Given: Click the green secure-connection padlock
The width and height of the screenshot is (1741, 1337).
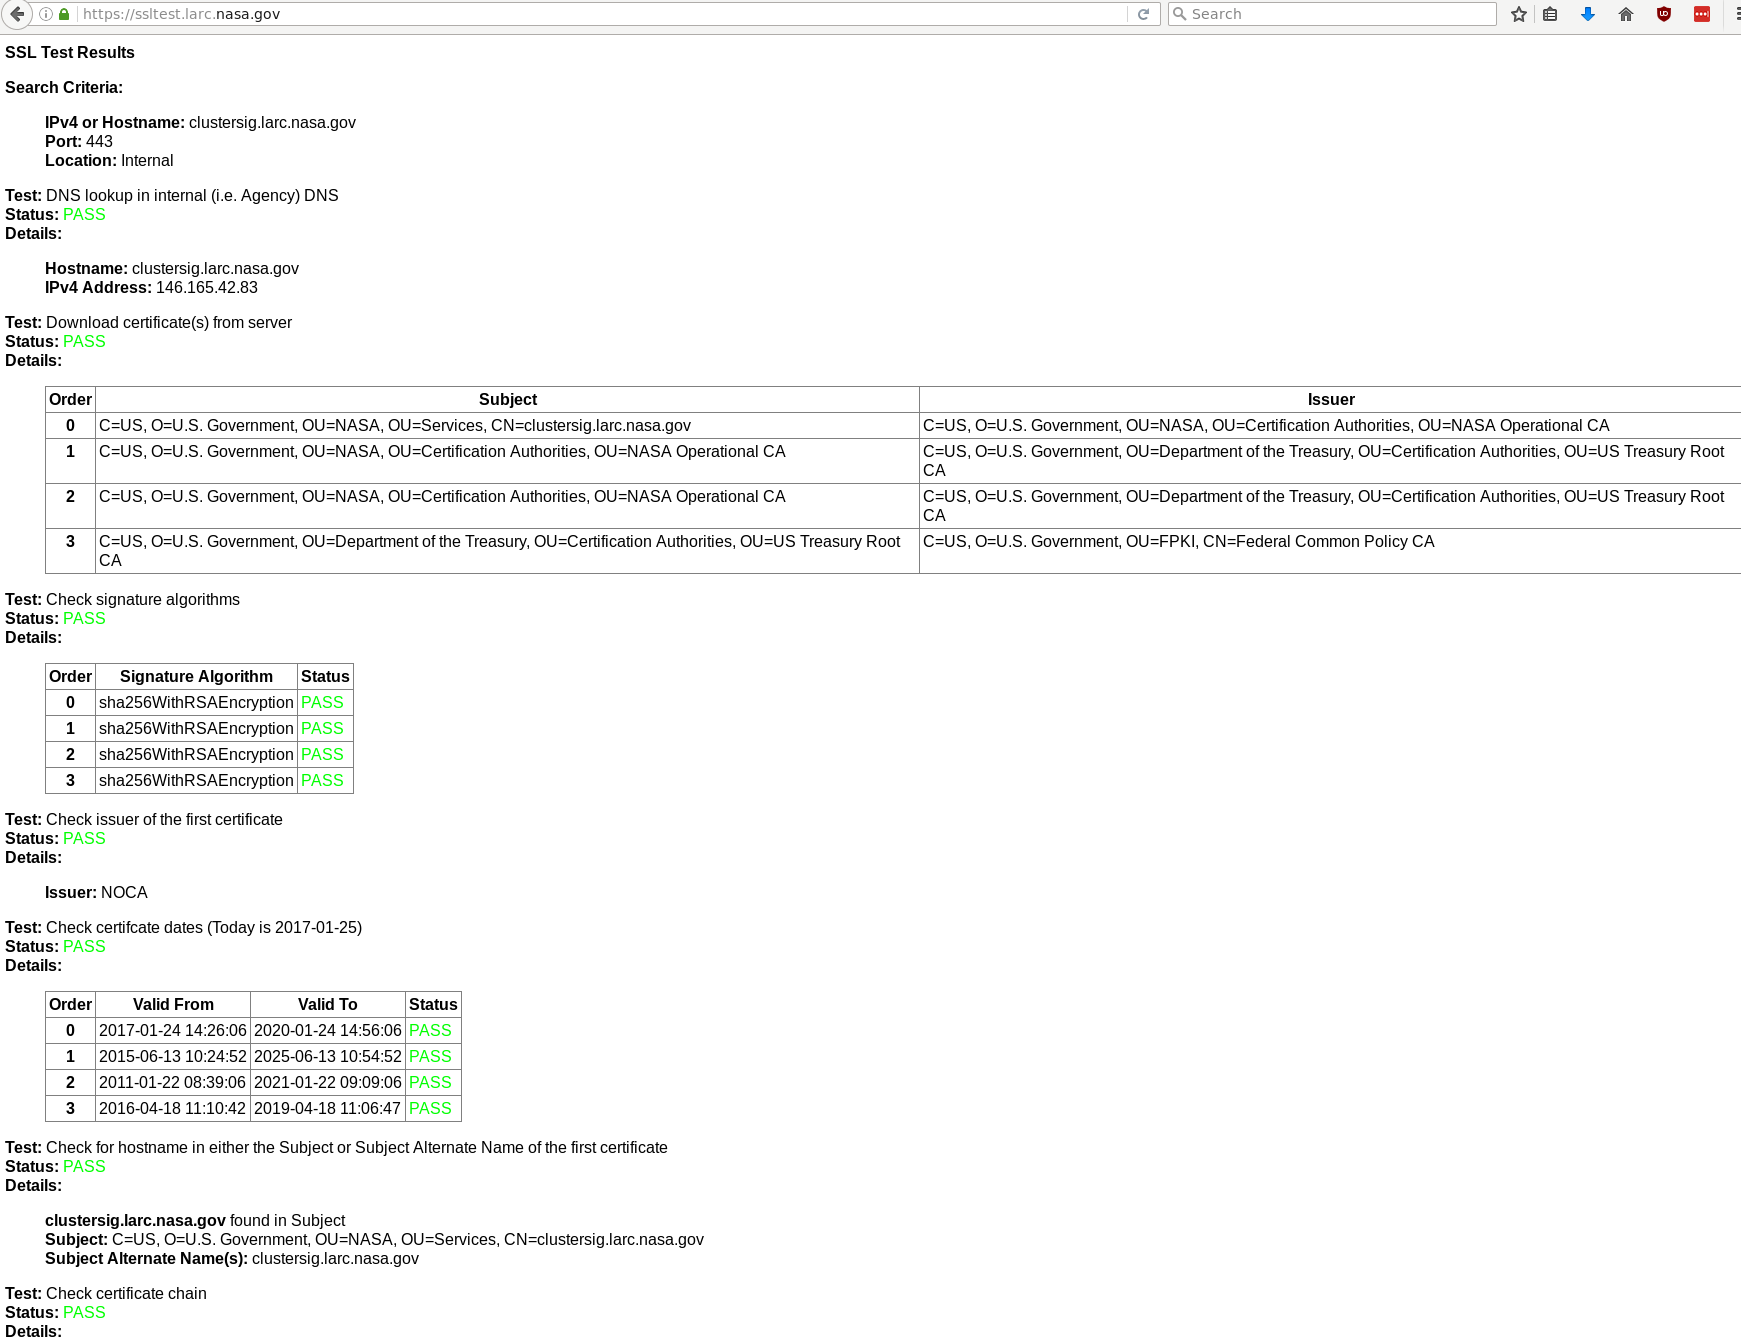Looking at the screenshot, I should click(64, 14).
